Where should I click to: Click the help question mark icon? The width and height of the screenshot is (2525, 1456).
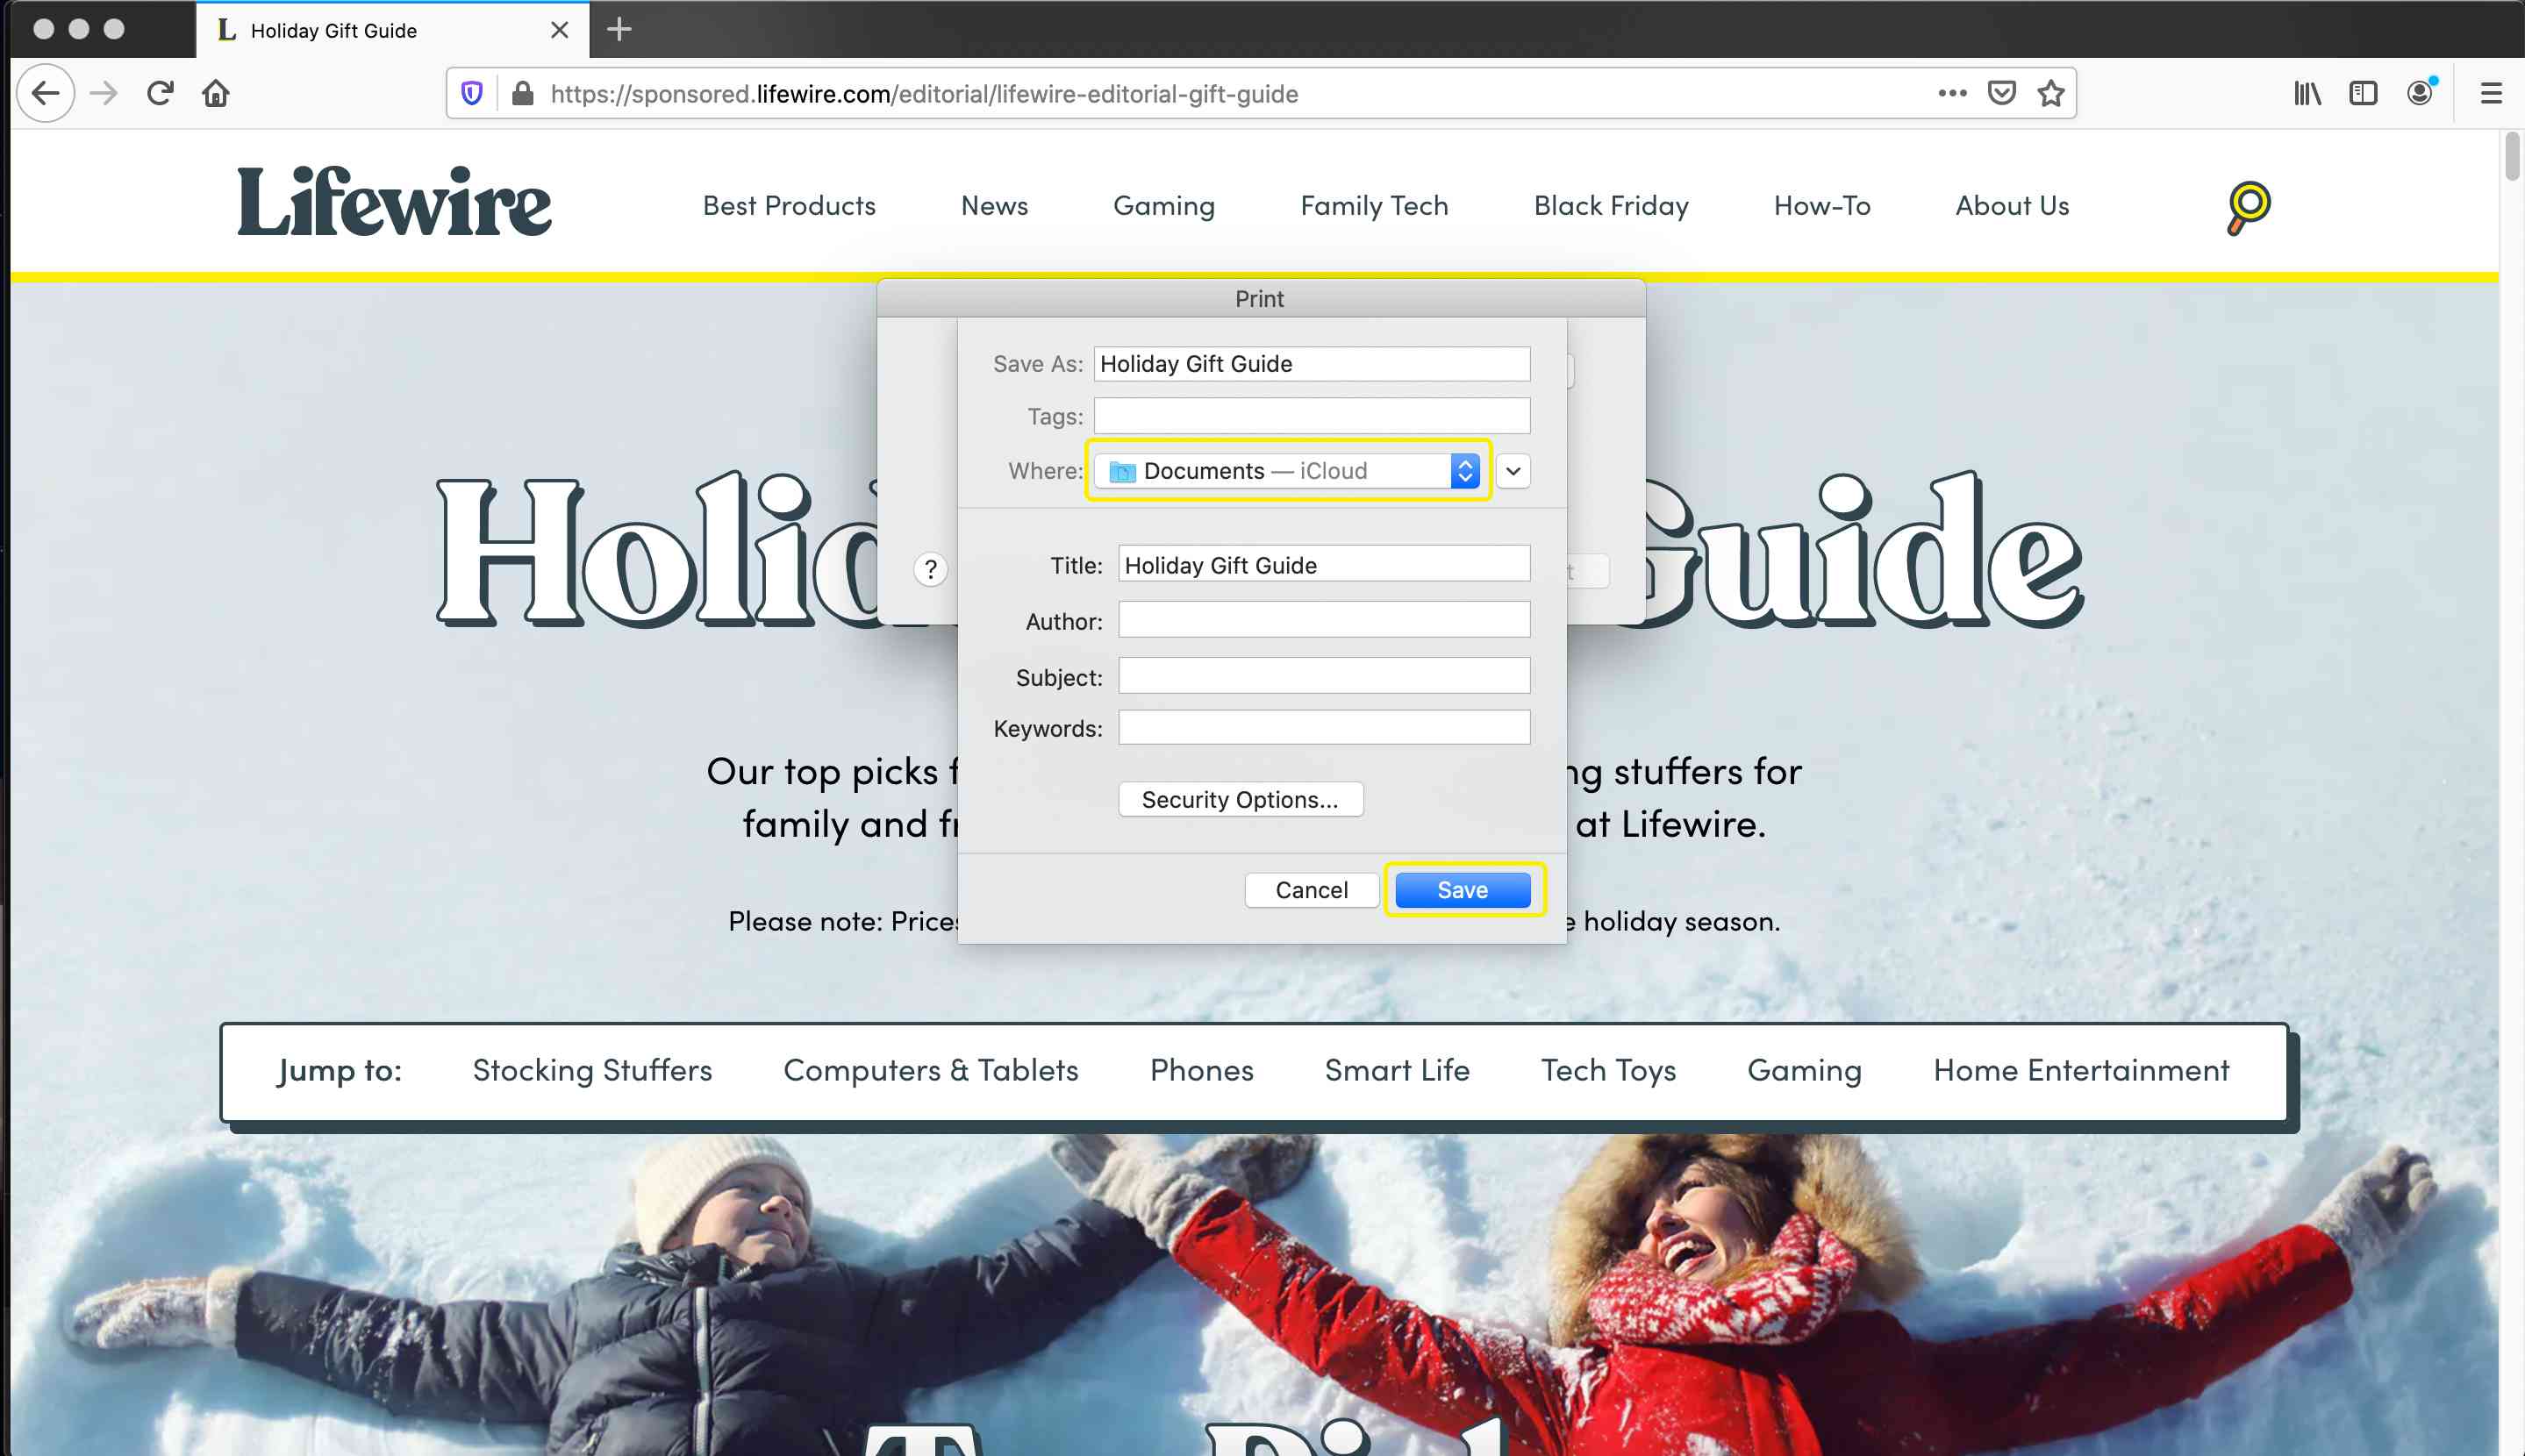pos(931,570)
